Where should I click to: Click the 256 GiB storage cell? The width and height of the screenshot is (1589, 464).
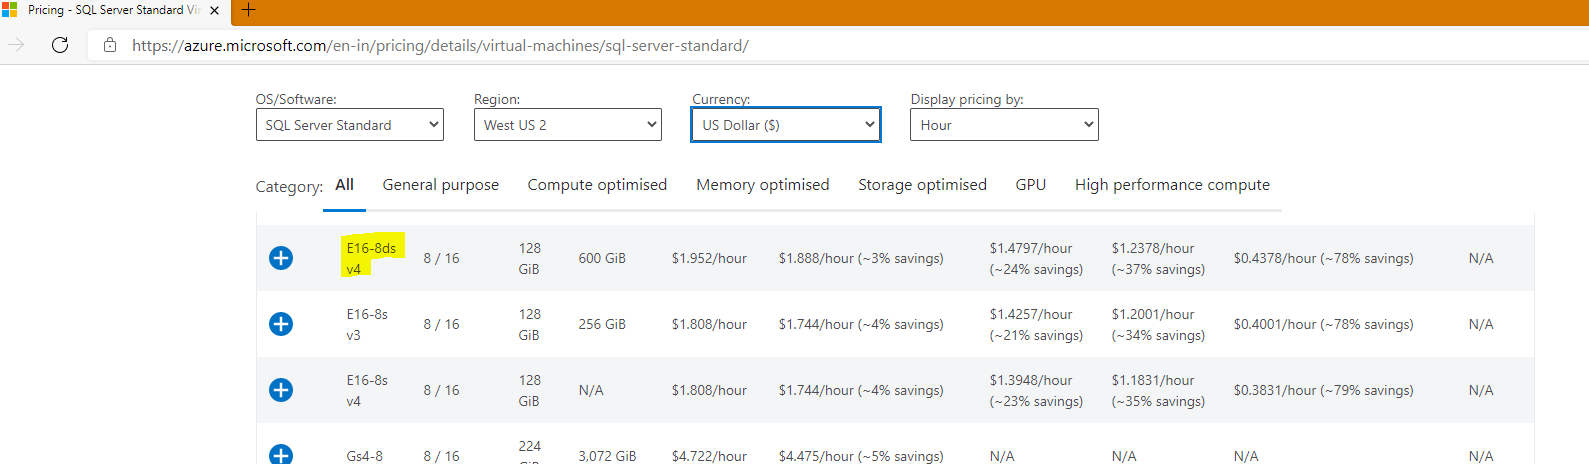click(x=602, y=324)
